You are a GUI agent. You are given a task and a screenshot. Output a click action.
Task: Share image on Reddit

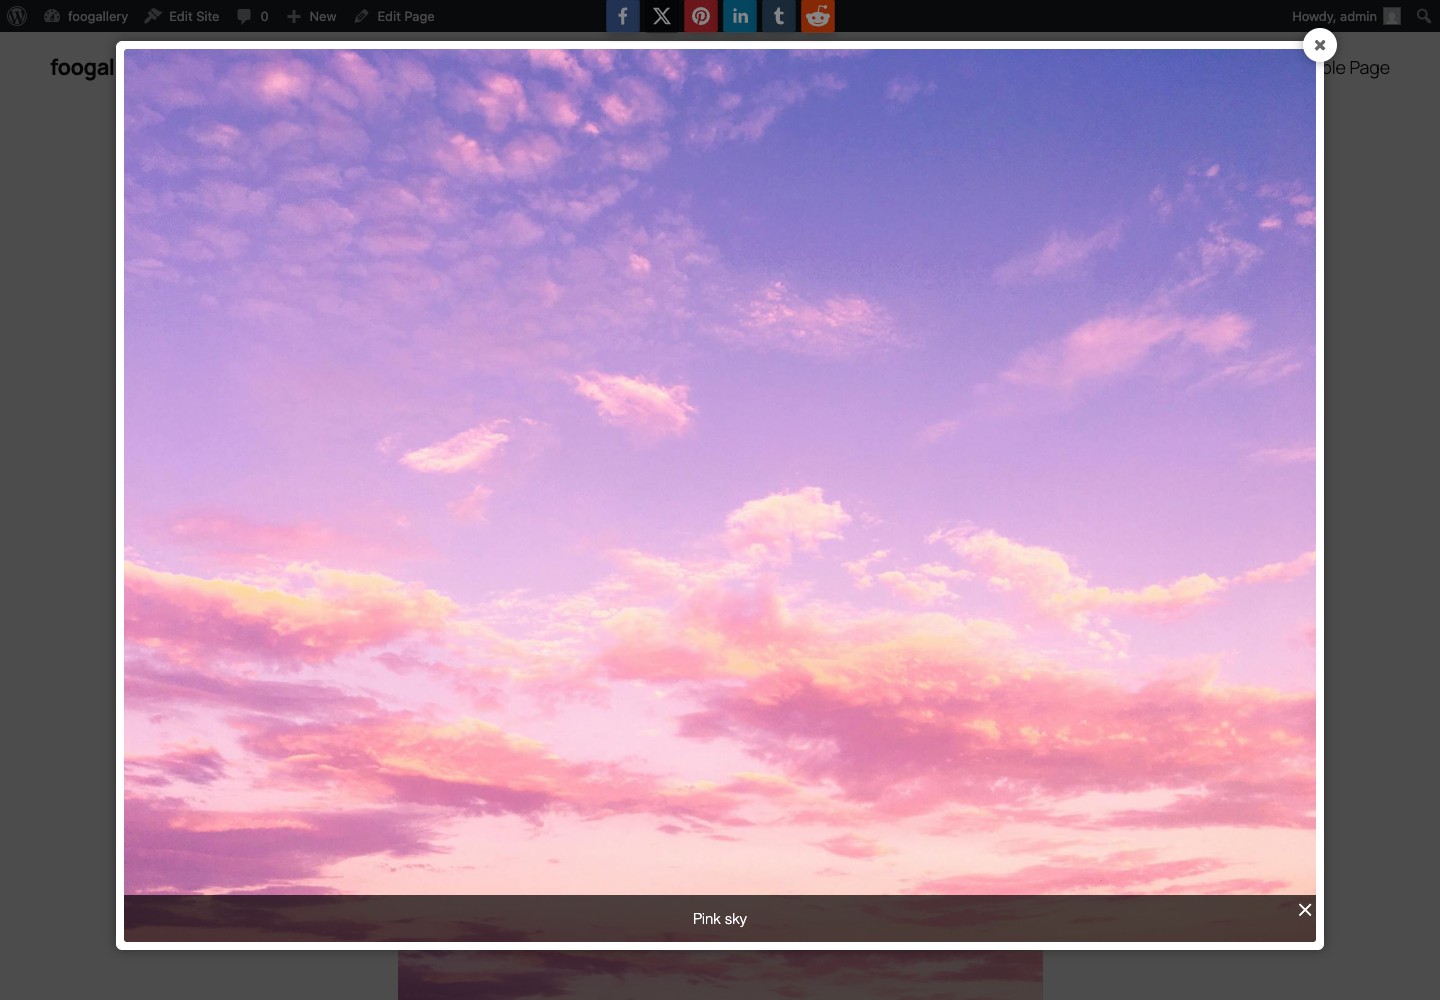(x=818, y=16)
